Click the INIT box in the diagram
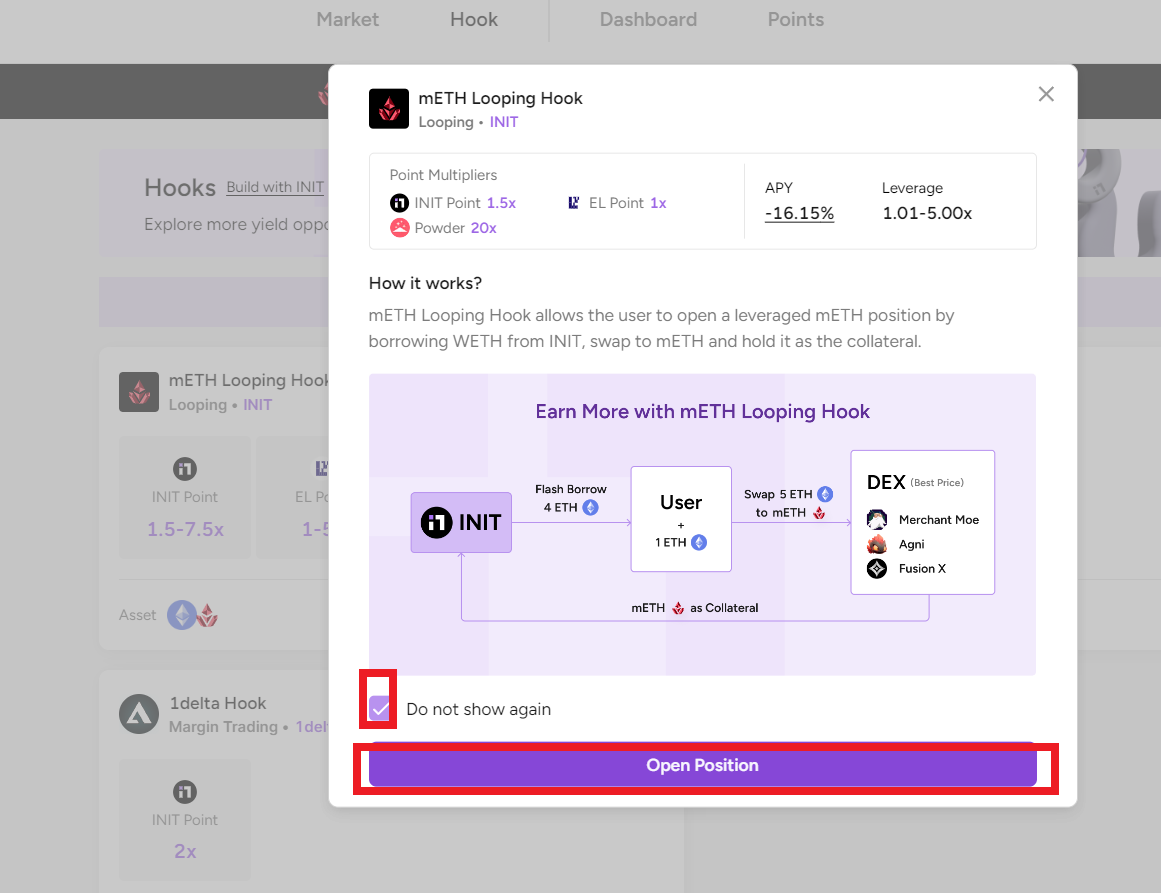1161x893 pixels. pyautogui.click(x=461, y=522)
